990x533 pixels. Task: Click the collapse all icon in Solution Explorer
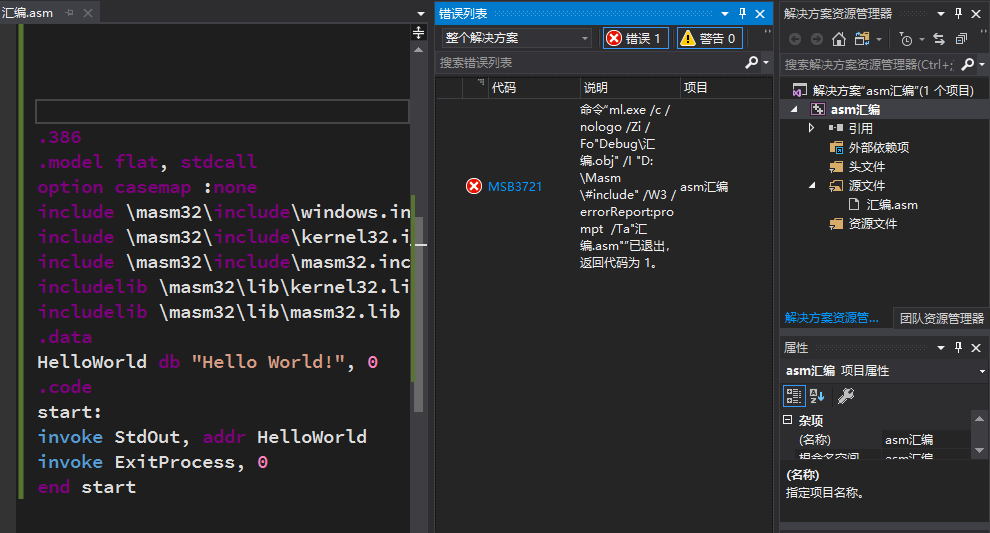[x=961, y=39]
